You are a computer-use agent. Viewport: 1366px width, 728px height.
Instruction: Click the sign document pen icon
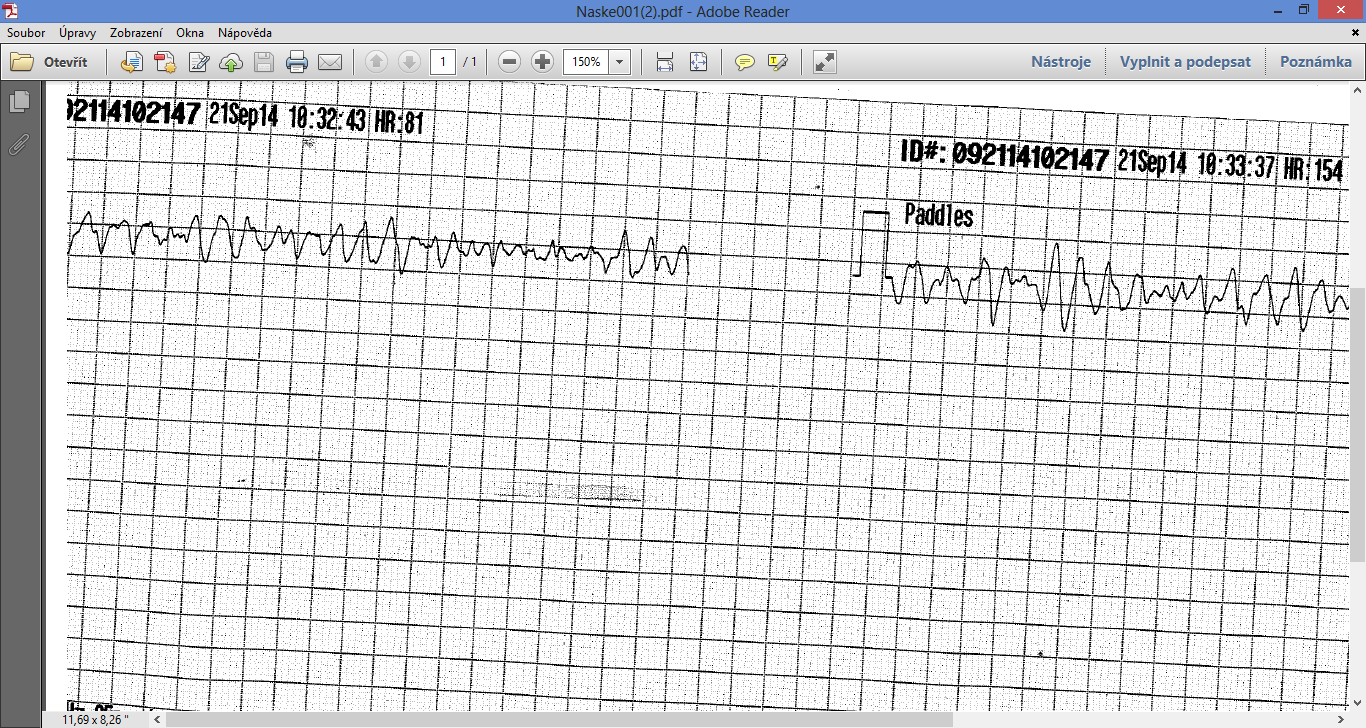coord(199,62)
